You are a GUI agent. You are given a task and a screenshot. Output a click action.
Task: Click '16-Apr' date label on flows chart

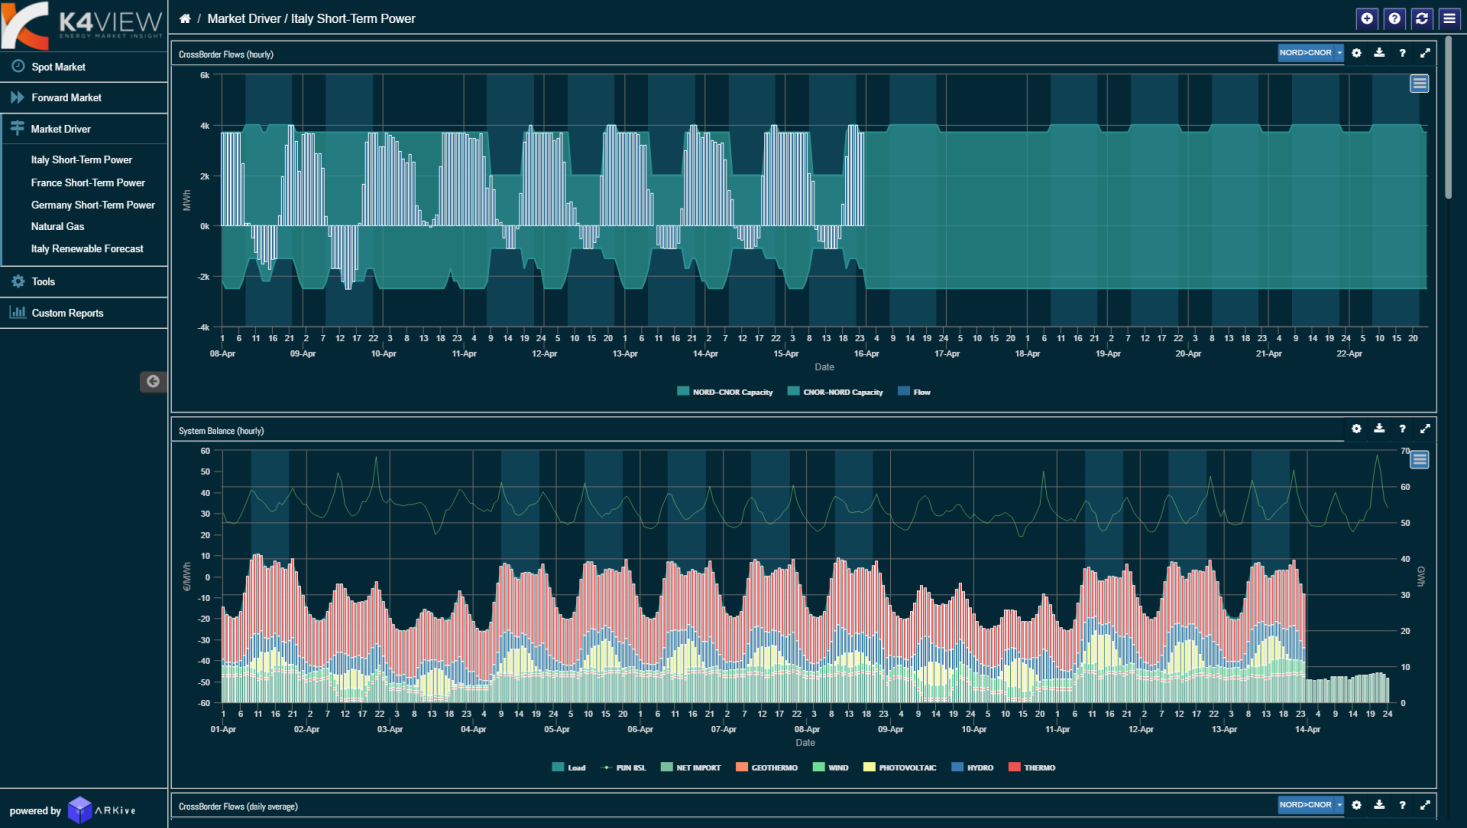pos(866,354)
